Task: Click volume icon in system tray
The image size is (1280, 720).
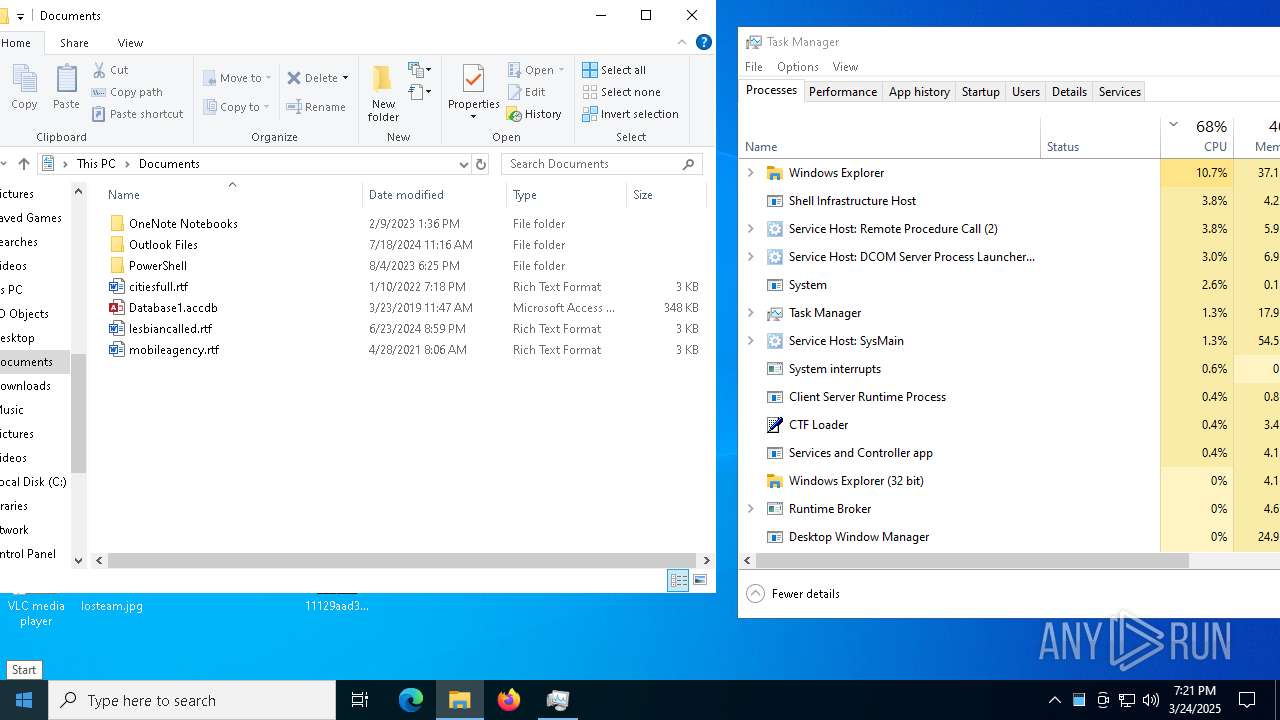Action: point(1151,700)
